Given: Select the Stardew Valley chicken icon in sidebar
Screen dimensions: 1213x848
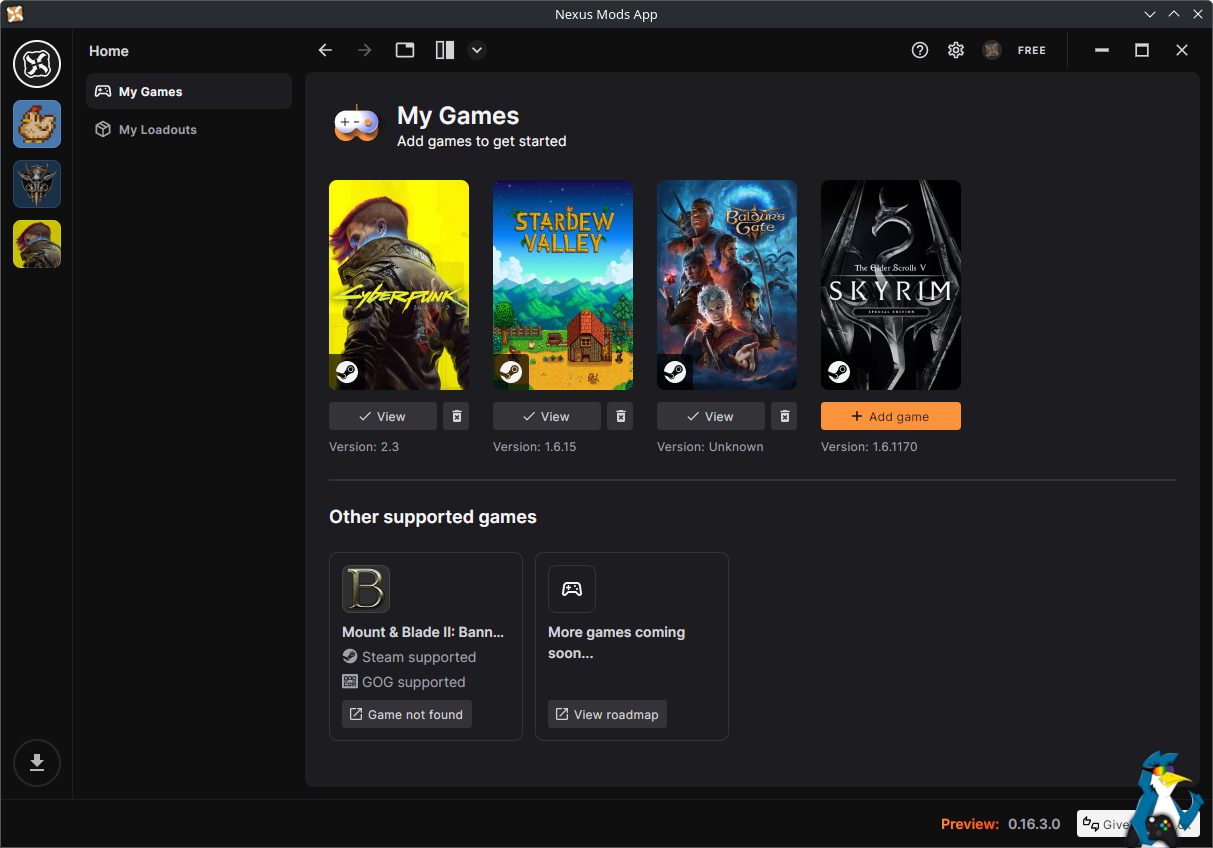Looking at the screenshot, I should coord(37,124).
